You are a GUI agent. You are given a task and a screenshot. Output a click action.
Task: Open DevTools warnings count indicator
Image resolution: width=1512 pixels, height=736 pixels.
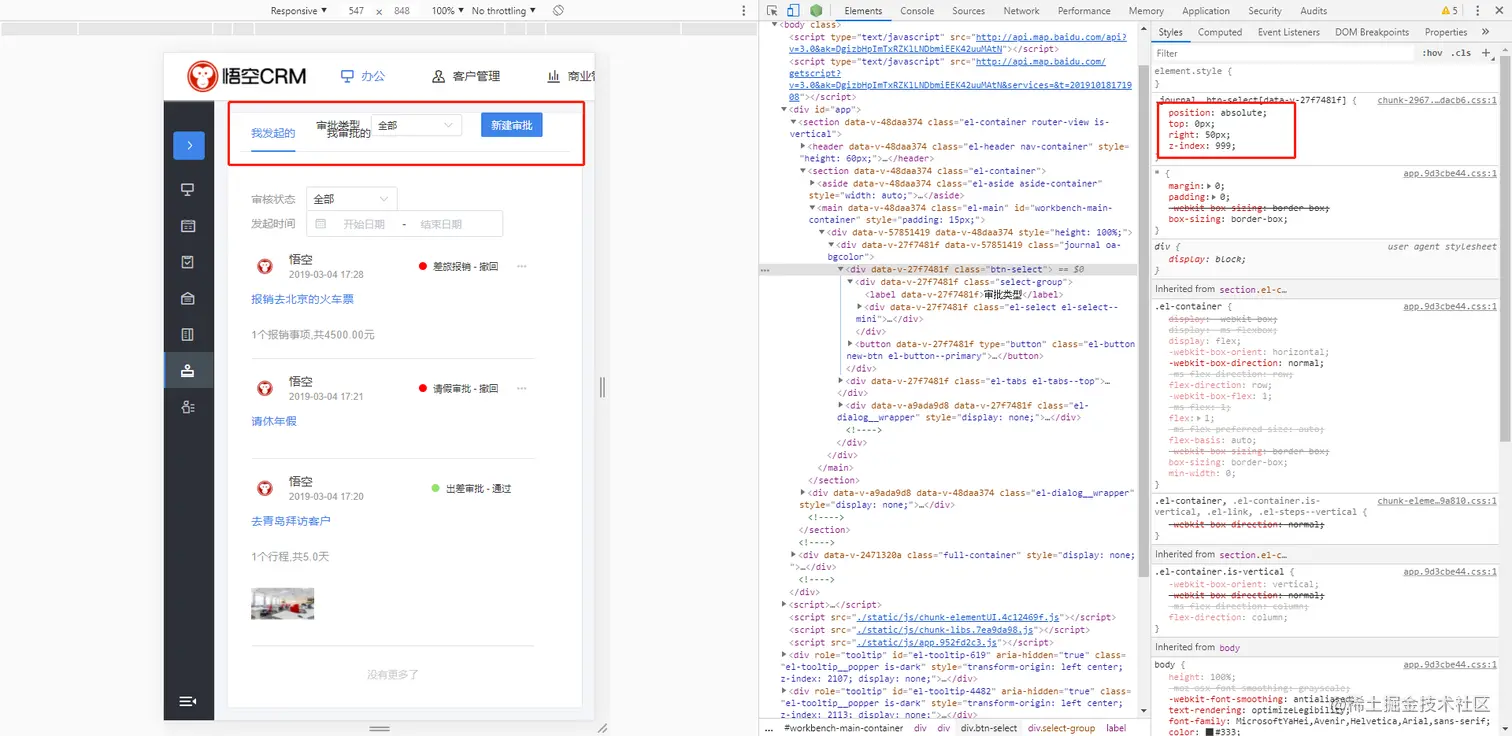(1449, 11)
